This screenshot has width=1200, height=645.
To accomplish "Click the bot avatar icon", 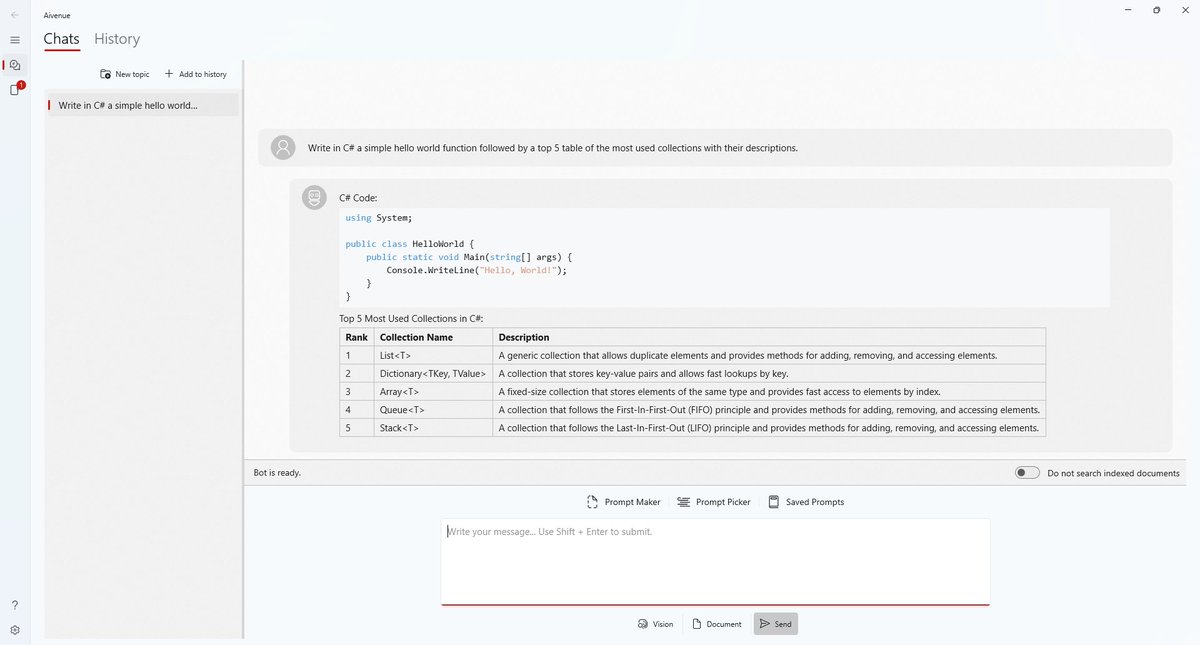I will pos(314,197).
